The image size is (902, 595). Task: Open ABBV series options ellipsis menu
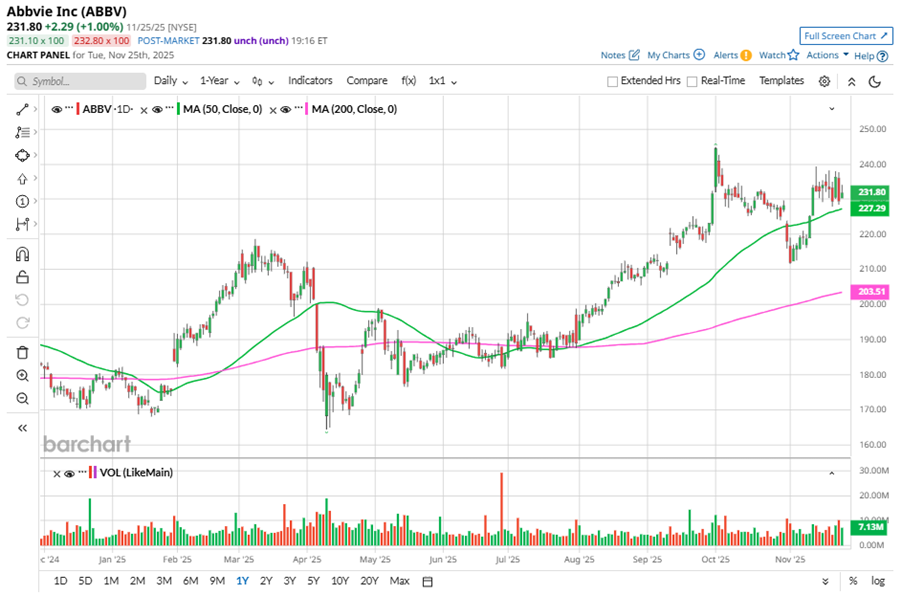[x=69, y=109]
